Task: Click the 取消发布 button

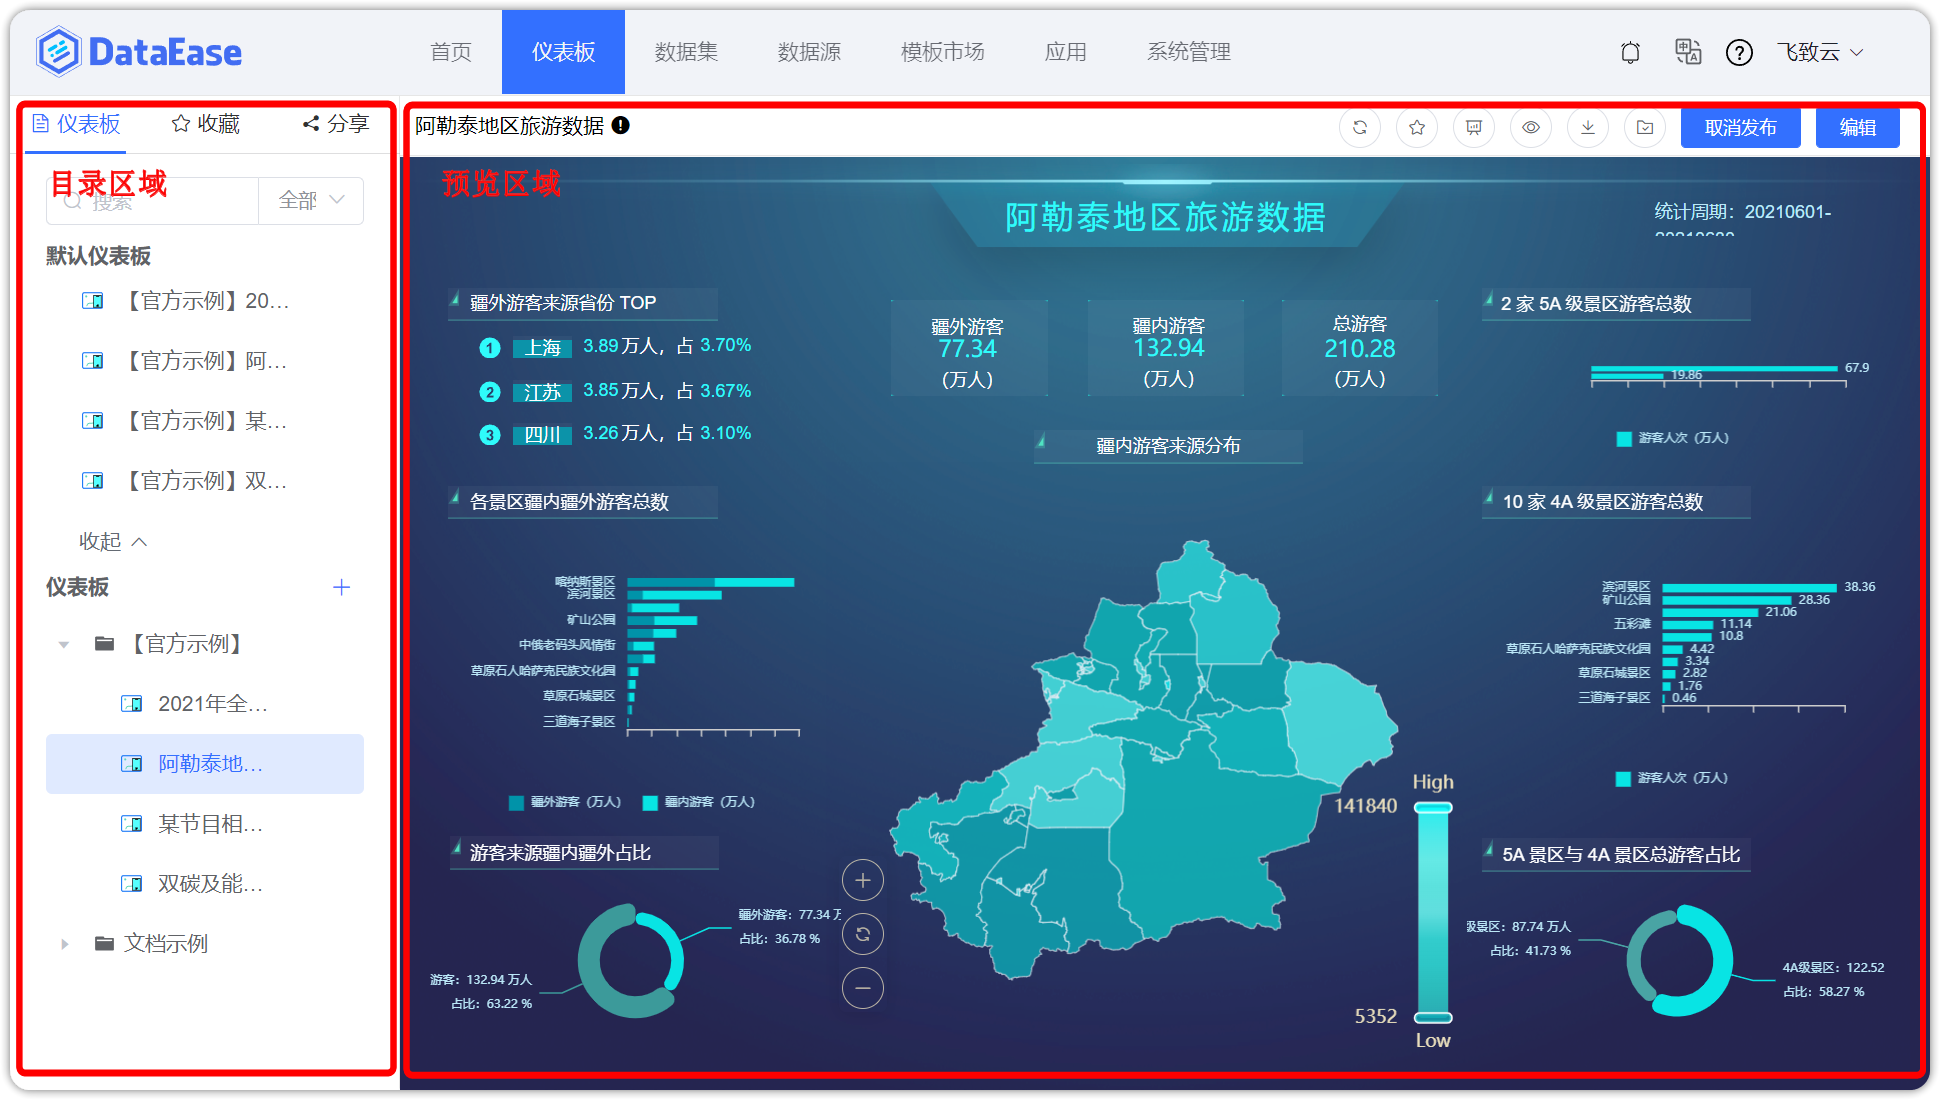Action: (1740, 127)
